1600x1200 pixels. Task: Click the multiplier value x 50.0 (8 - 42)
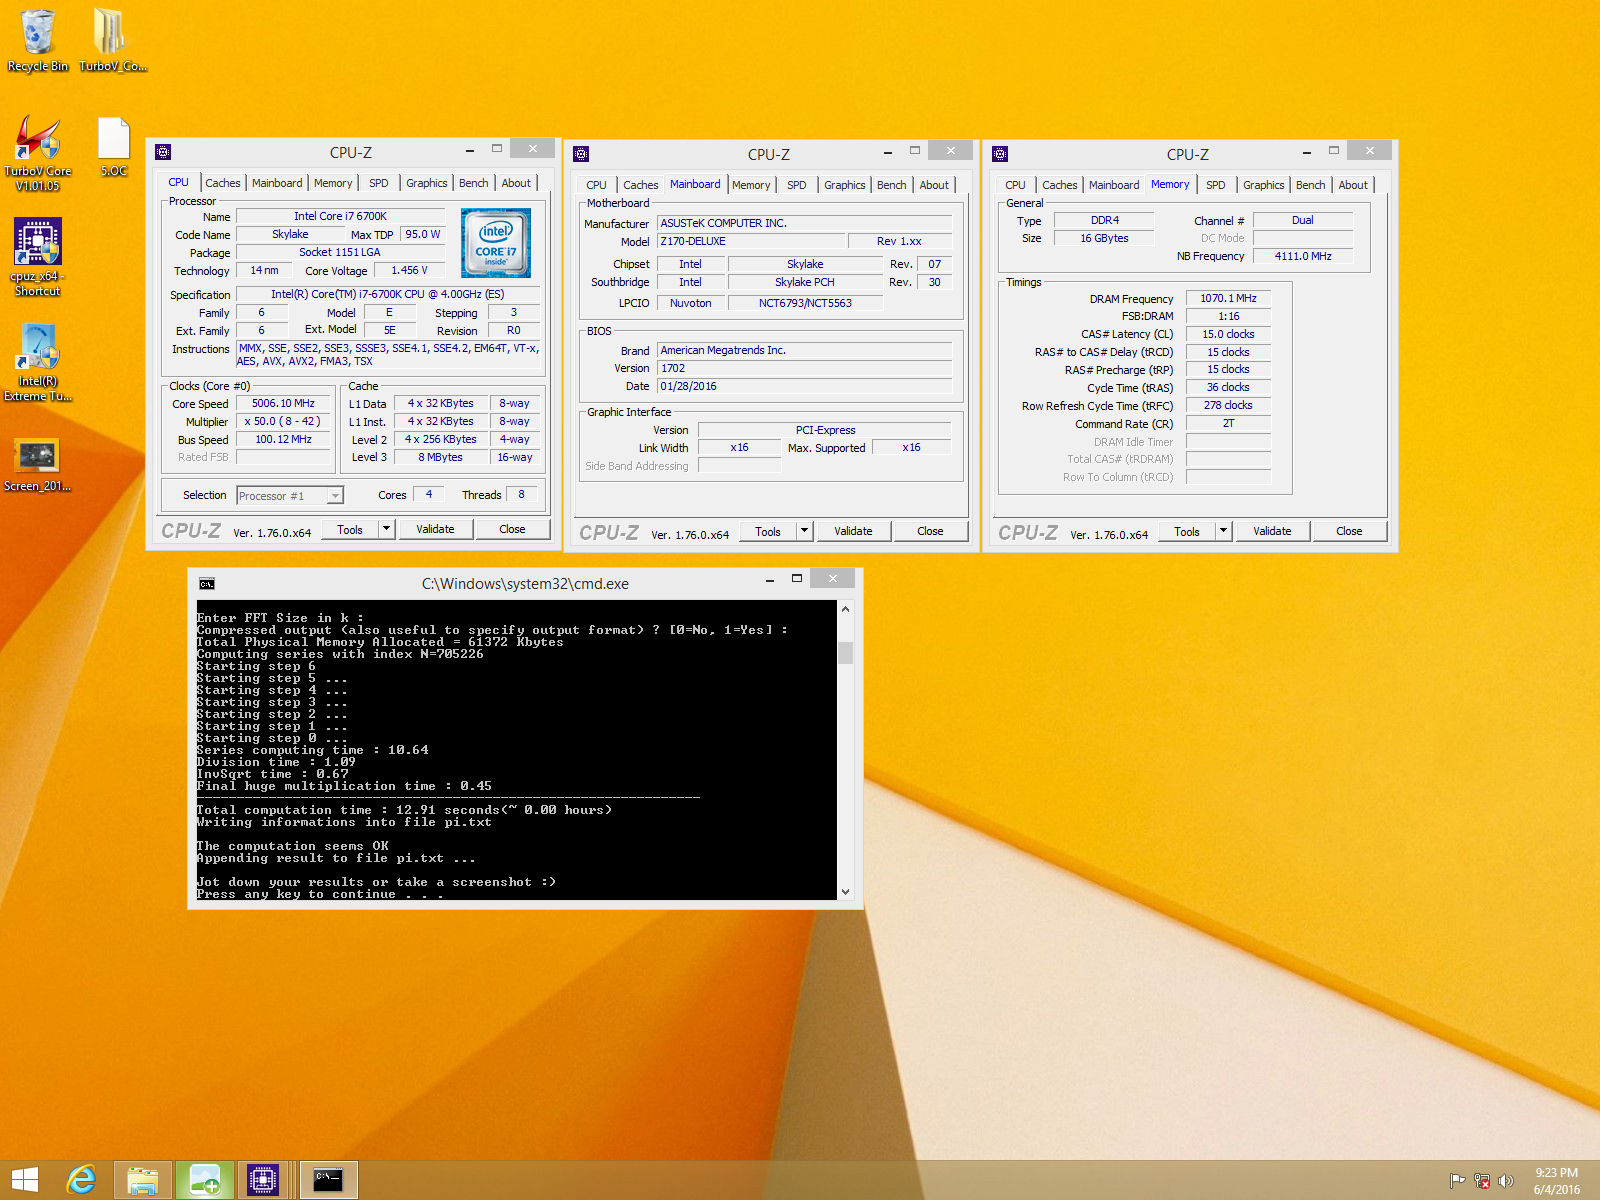pyautogui.click(x=283, y=421)
